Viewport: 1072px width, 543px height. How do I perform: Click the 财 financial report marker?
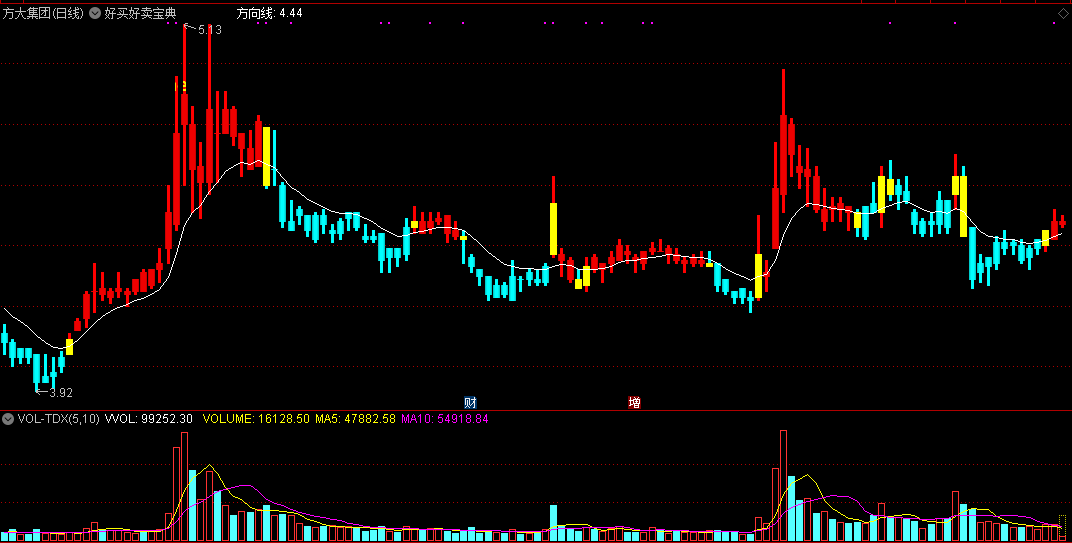[470, 402]
